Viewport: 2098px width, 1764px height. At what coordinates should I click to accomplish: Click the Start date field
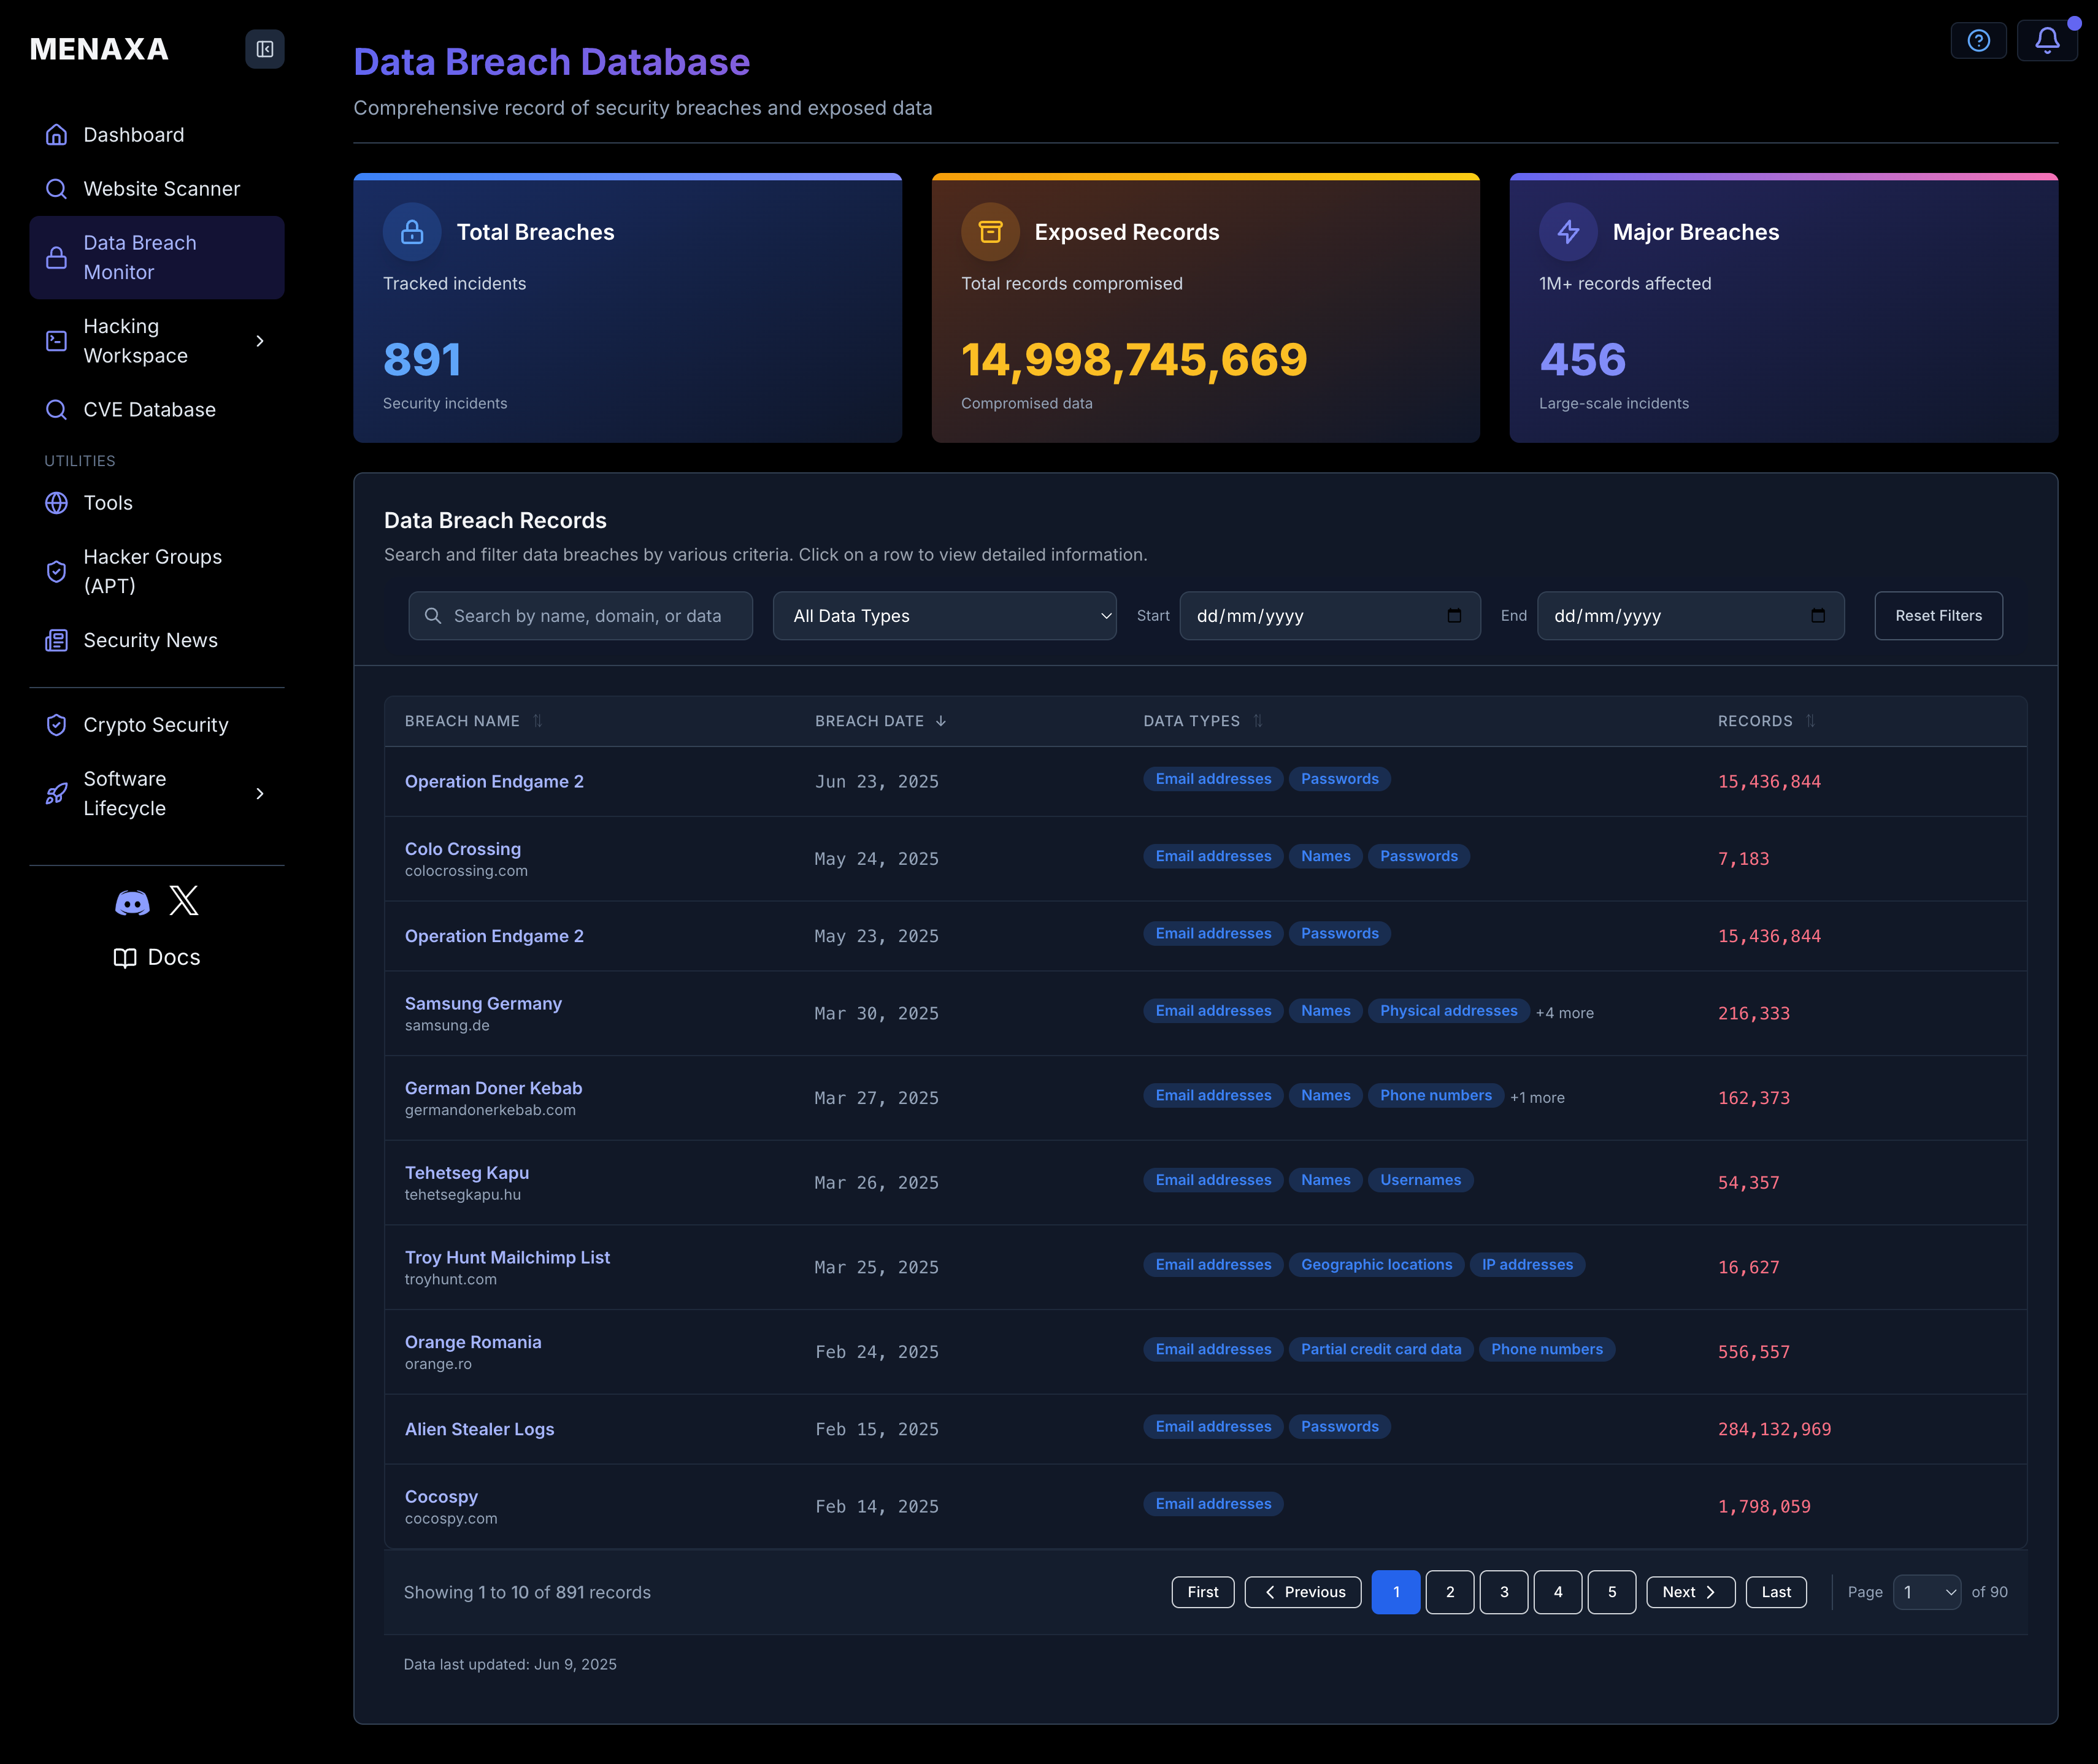click(1329, 616)
